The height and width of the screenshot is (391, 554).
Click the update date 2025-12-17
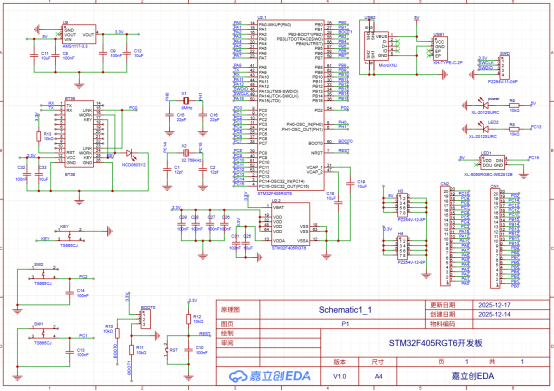point(494,305)
